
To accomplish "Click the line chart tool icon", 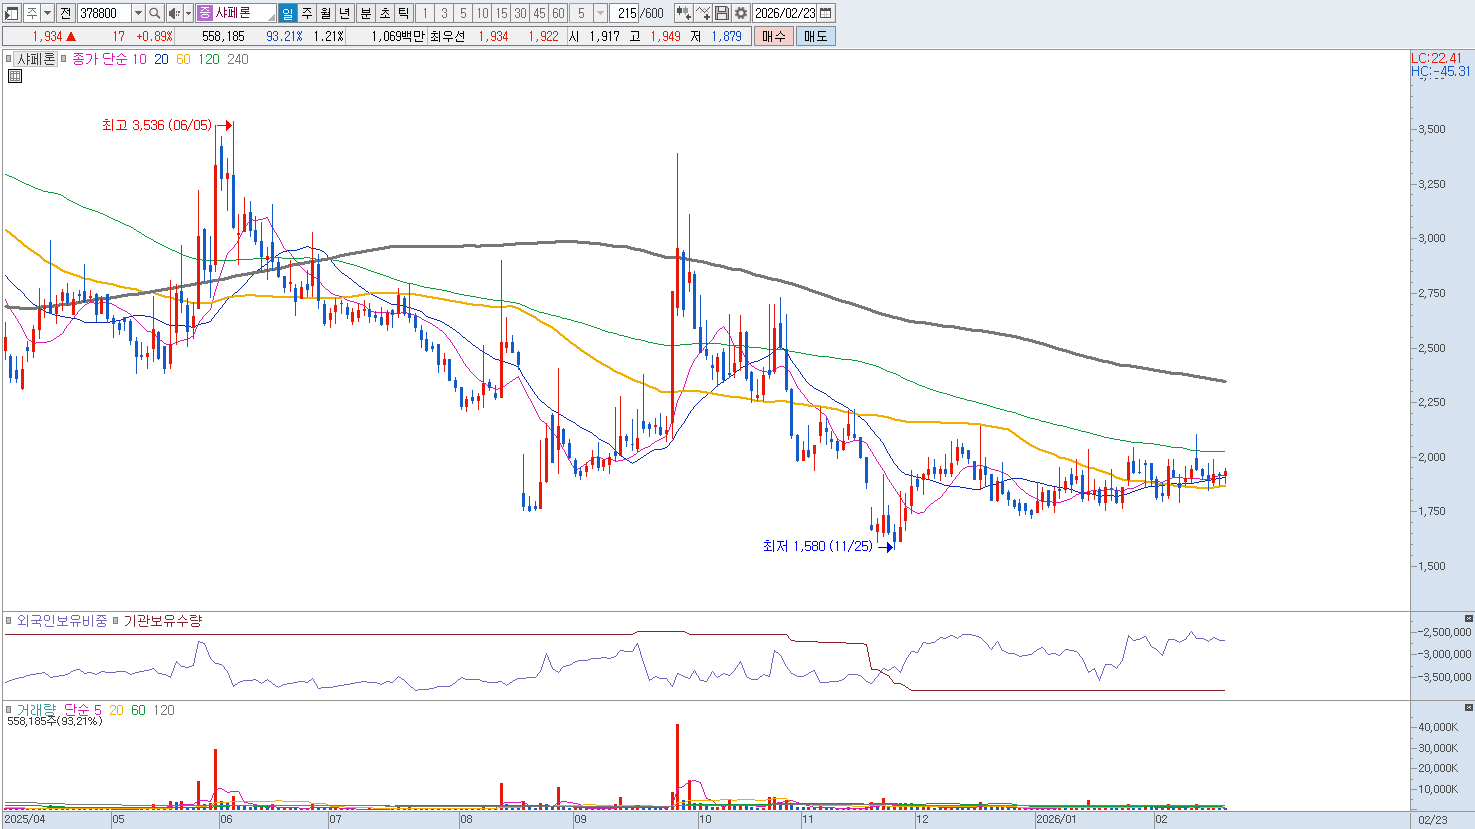I will coord(703,13).
